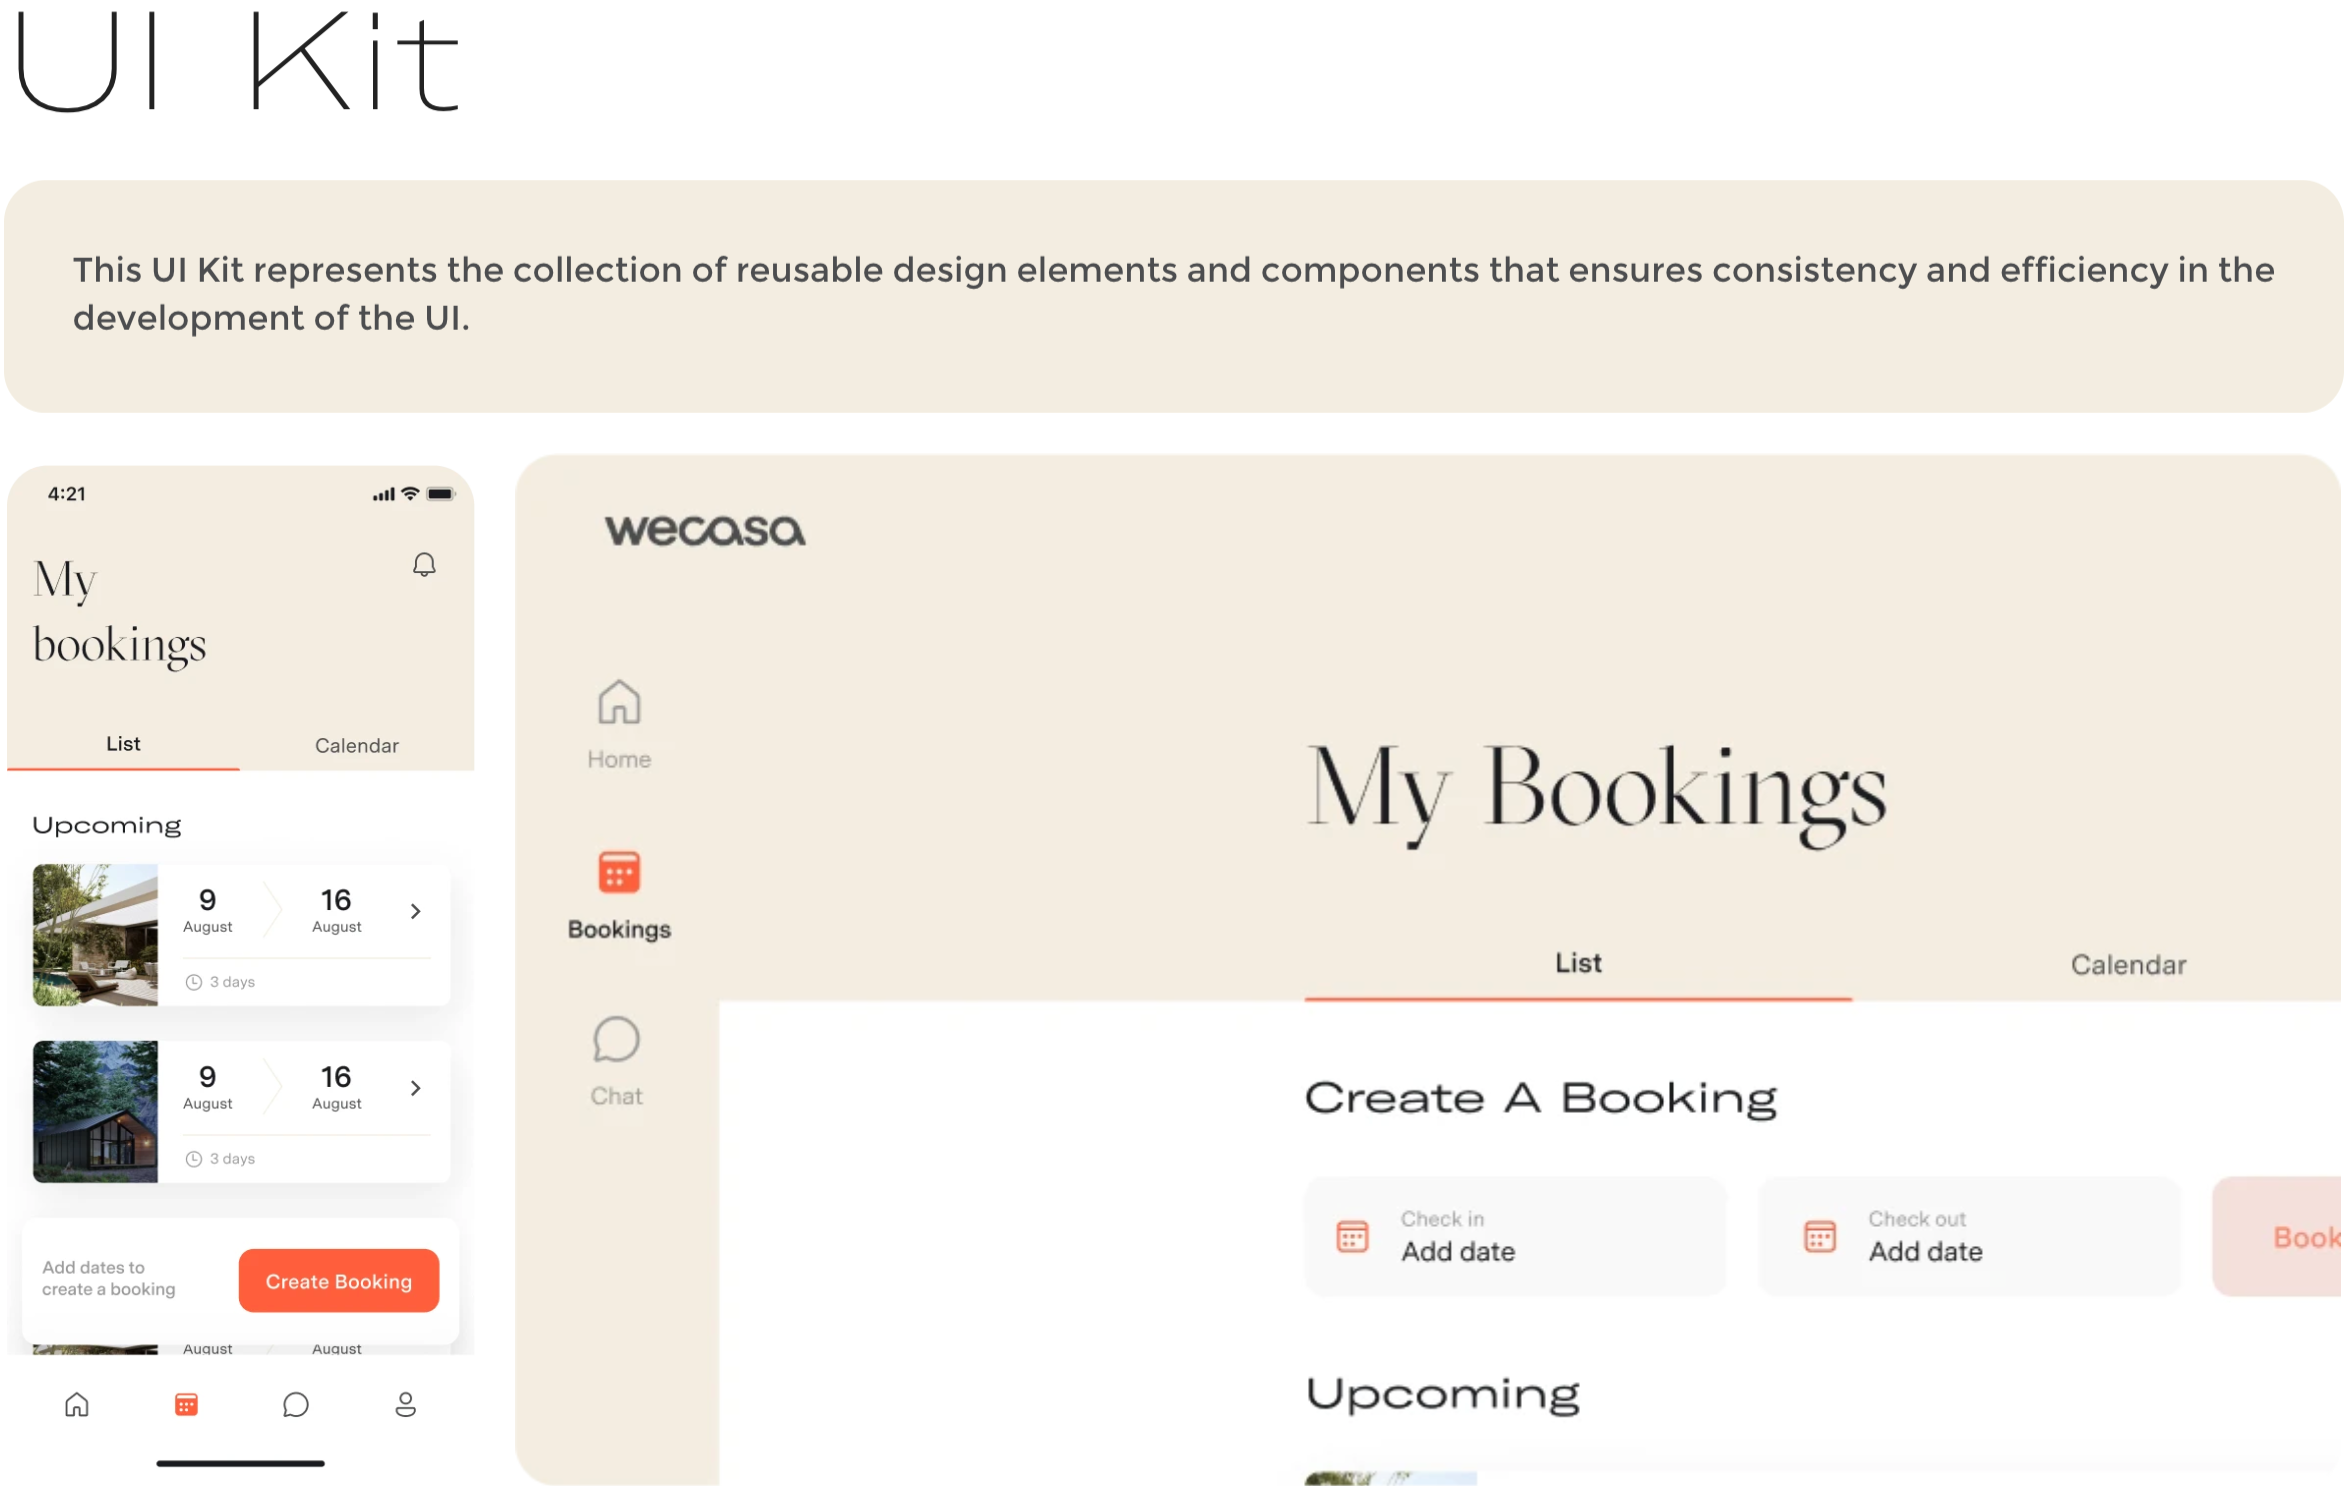Expand the second booking's chevron arrow

tap(415, 1088)
